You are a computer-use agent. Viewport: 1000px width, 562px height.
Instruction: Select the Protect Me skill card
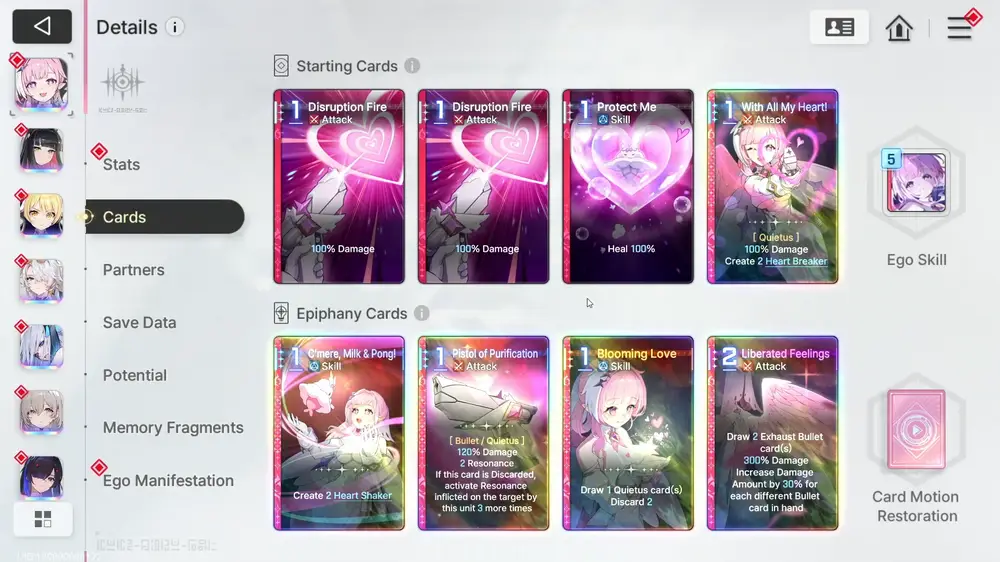click(628, 186)
